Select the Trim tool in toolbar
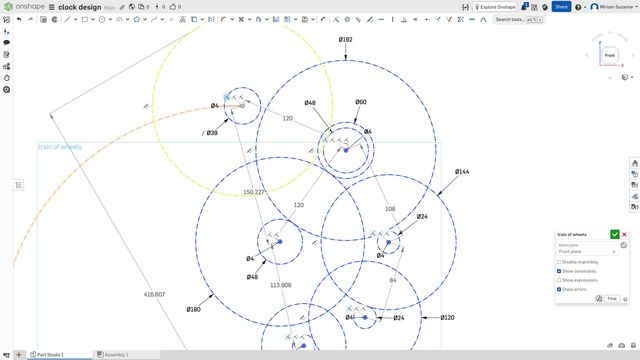Image resolution: width=640 pixels, height=360 pixels. [x=241, y=19]
